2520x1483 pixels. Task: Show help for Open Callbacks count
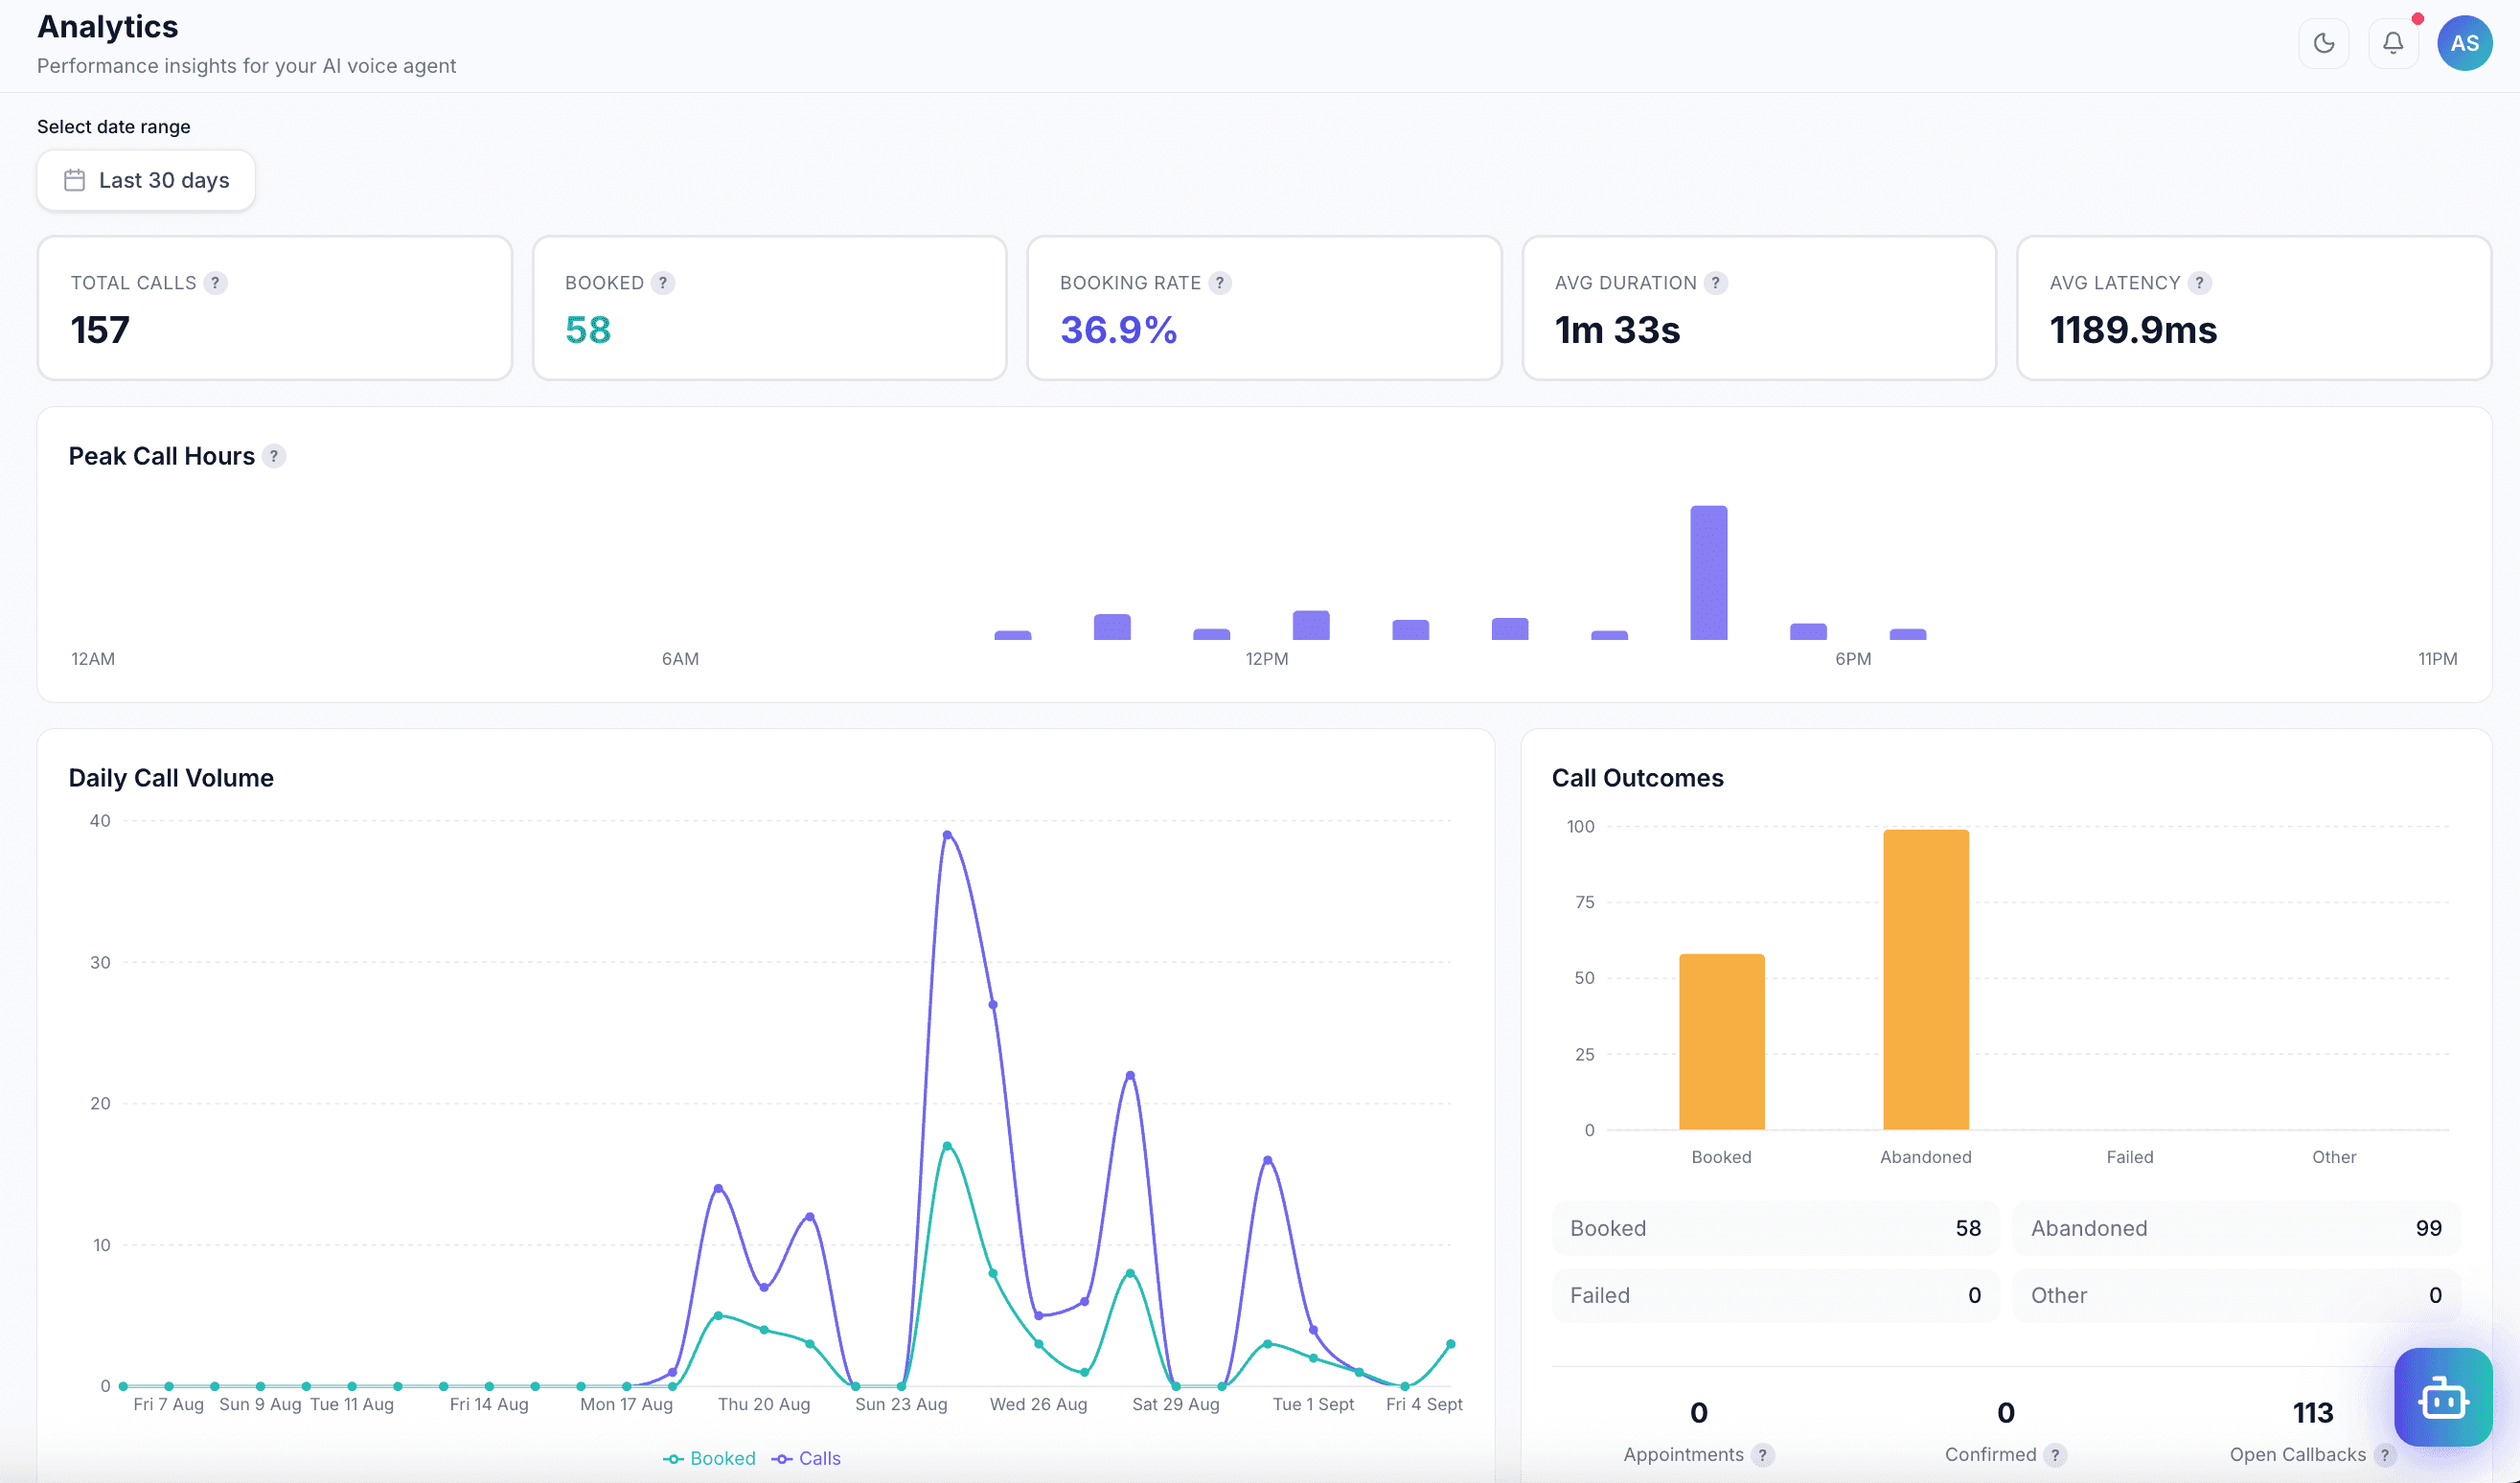point(2385,1455)
